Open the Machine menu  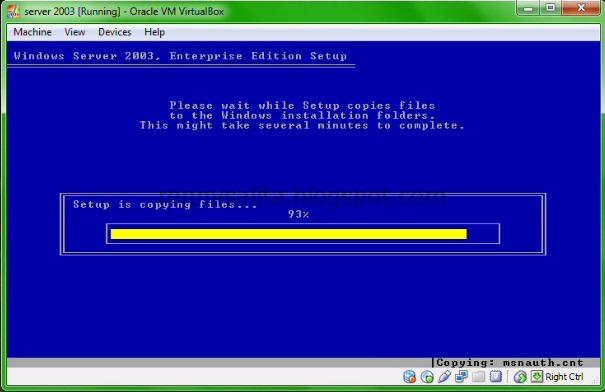click(x=32, y=32)
